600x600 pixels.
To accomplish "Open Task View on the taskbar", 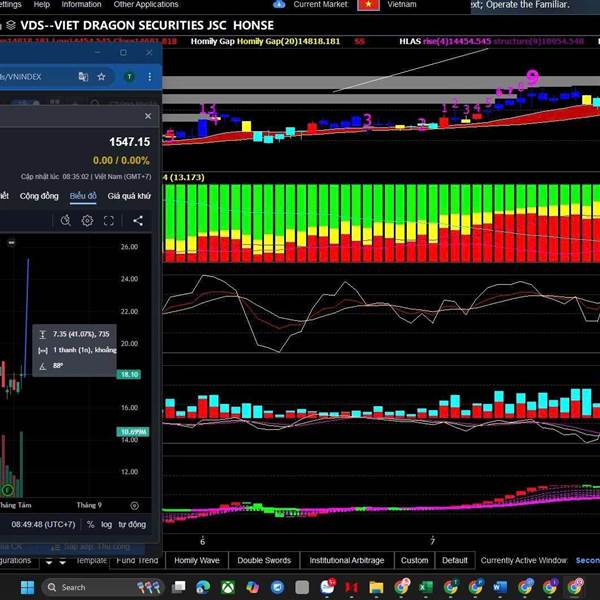I will 178,587.
